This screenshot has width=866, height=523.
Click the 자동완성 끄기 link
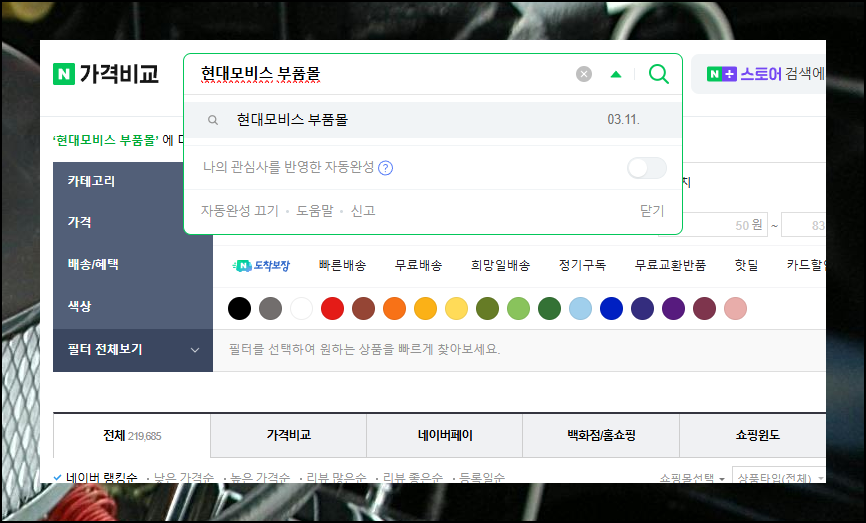[x=240, y=210]
